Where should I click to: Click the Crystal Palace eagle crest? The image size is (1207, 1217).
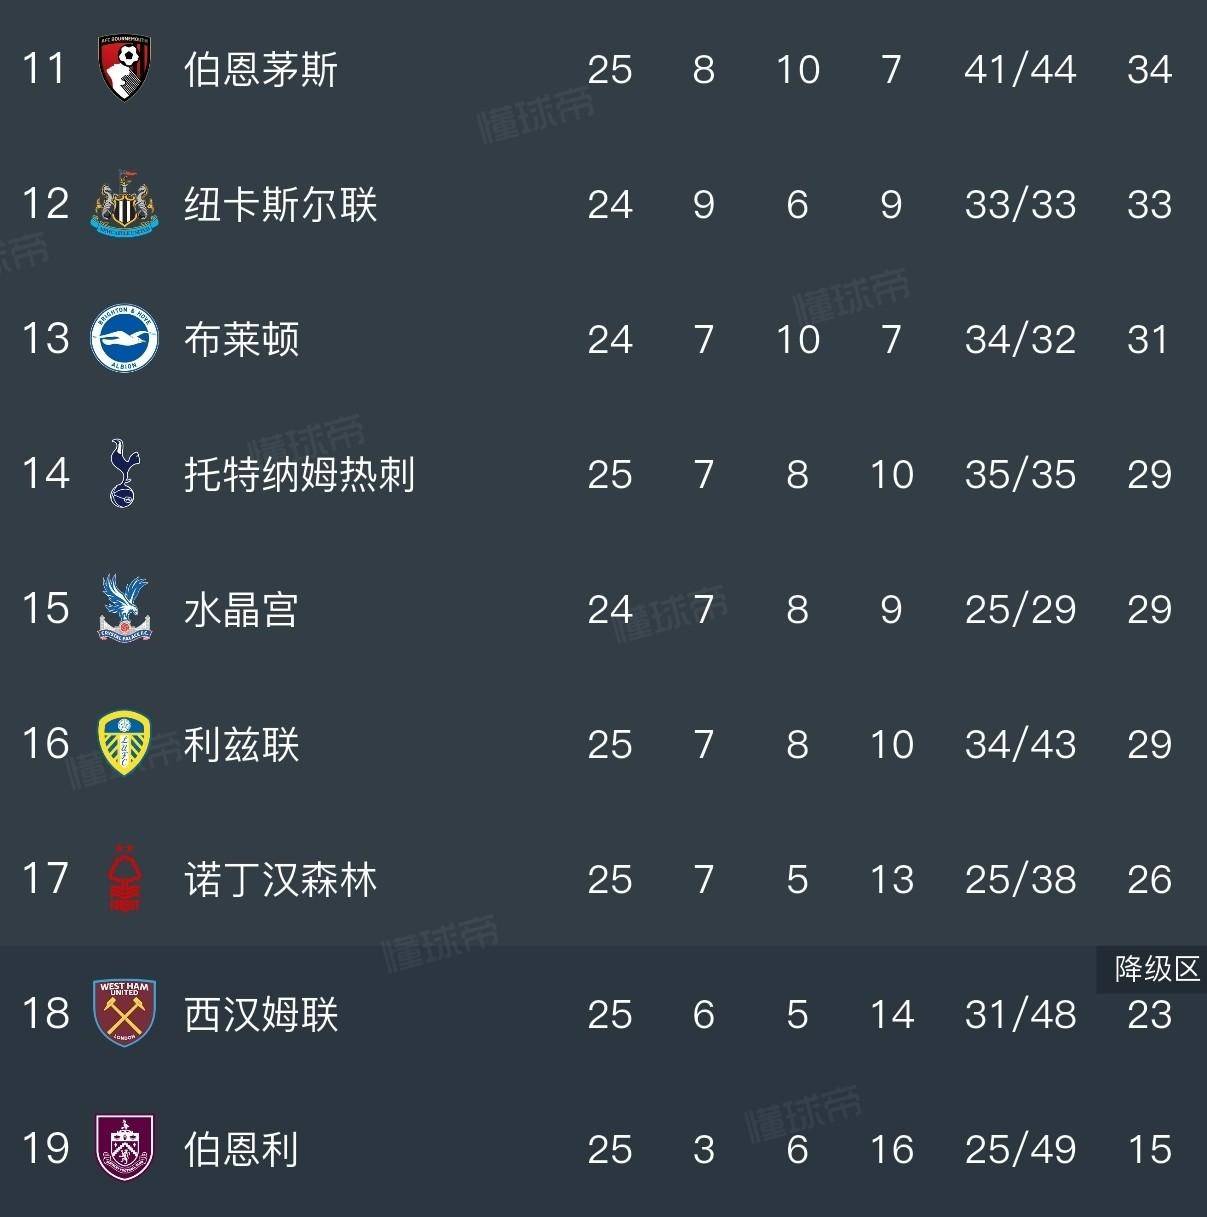[x=124, y=608]
